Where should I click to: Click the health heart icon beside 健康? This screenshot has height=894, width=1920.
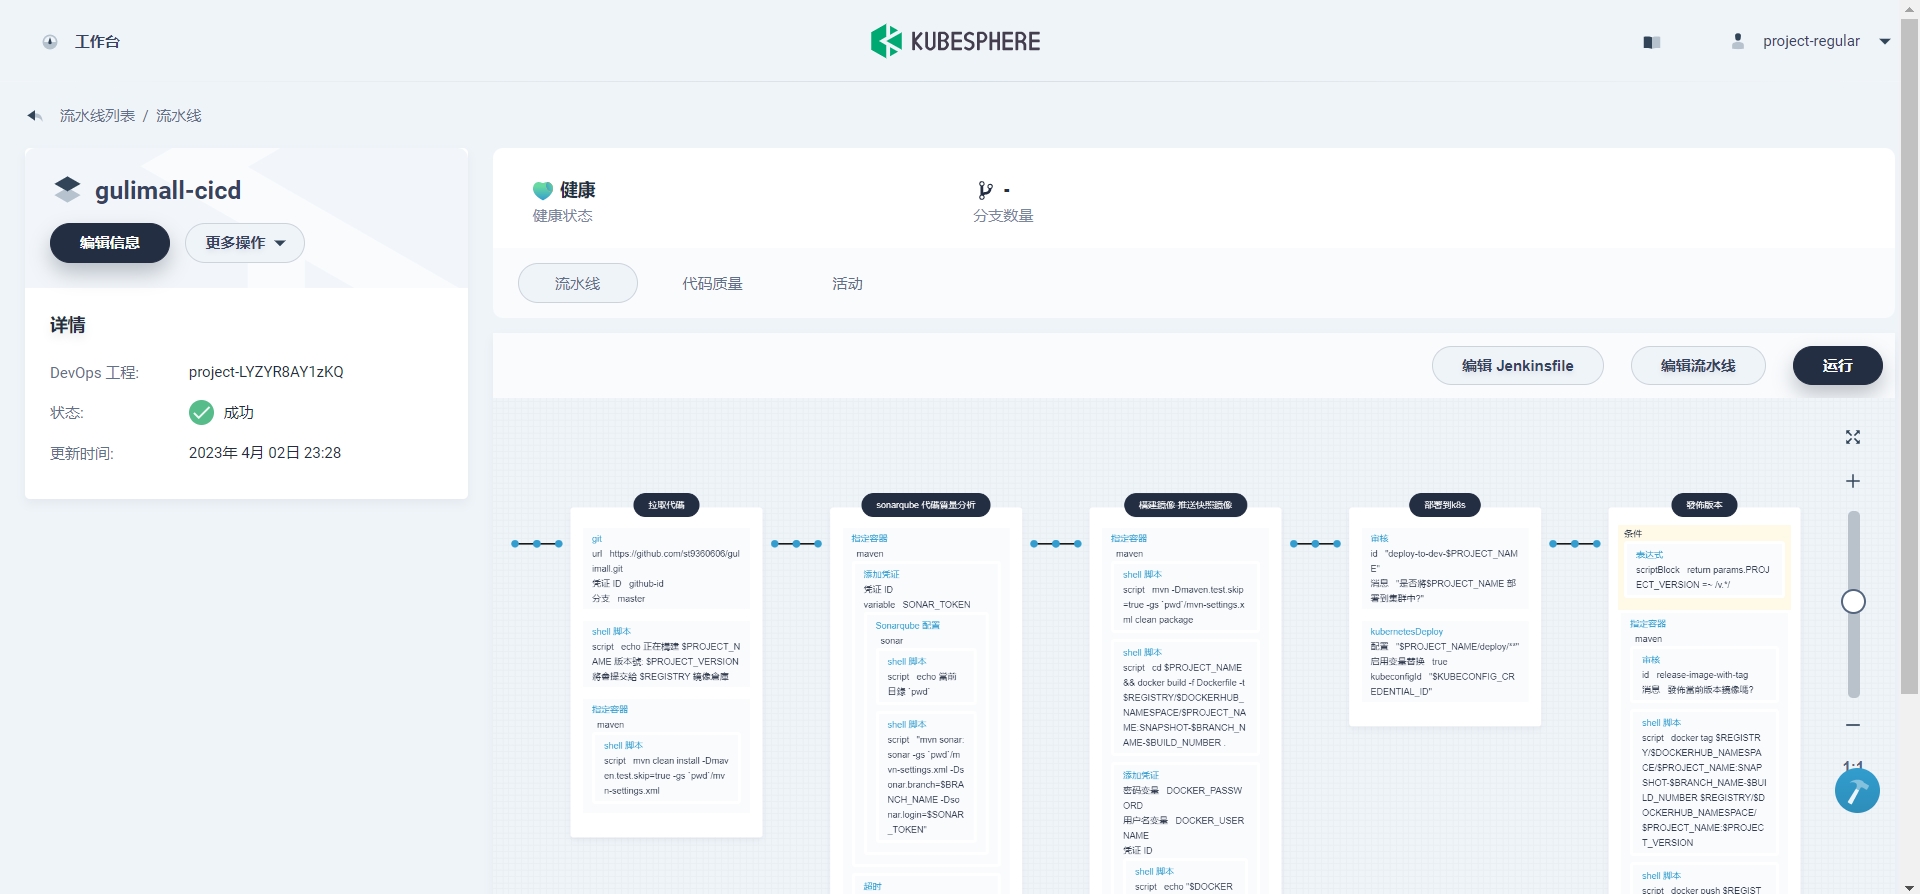543,190
